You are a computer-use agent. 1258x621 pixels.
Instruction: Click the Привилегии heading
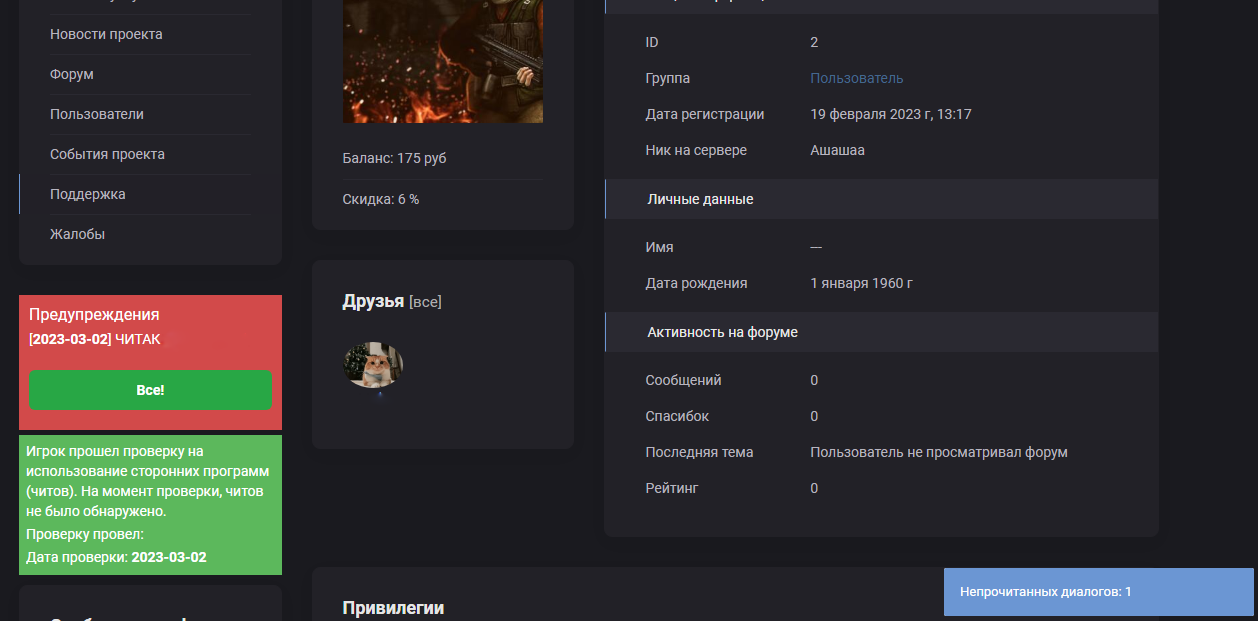393,607
